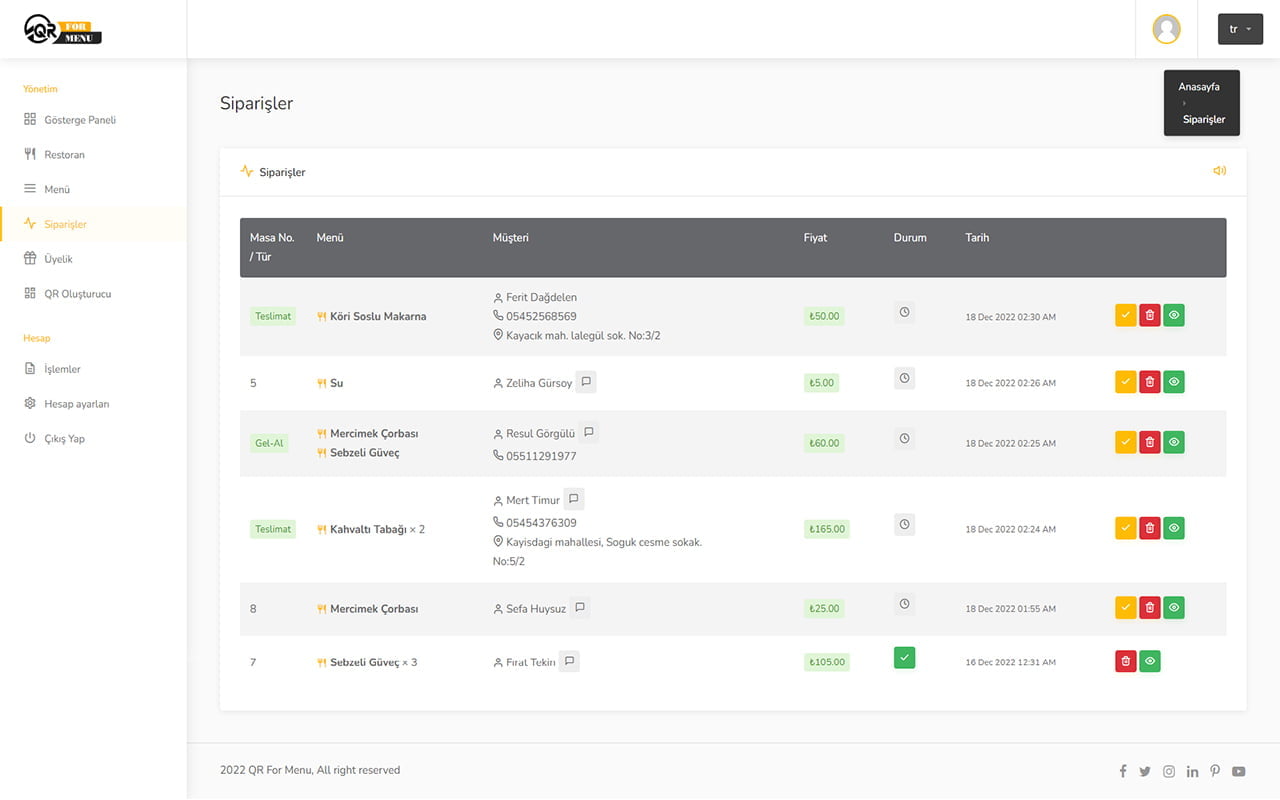View the Kahvaltı Tabağı order
This screenshot has height=800, width=1280.
pyautogui.click(x=1174, y=528)
